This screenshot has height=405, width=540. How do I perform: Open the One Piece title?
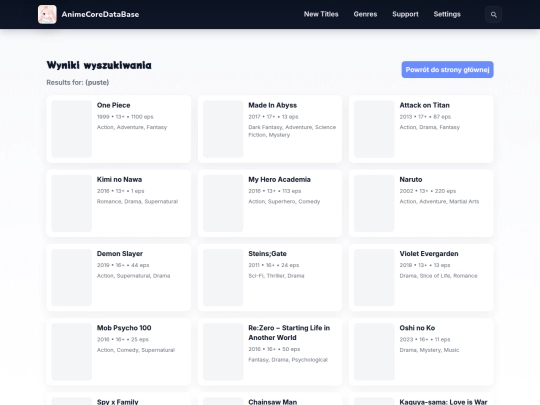113,105
